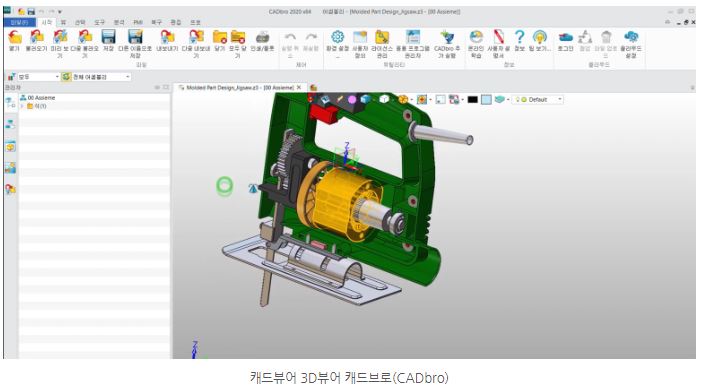Switch to the 분석 ribbon tab
Viewport: 703px width, 391px height.
coord(119,22)
